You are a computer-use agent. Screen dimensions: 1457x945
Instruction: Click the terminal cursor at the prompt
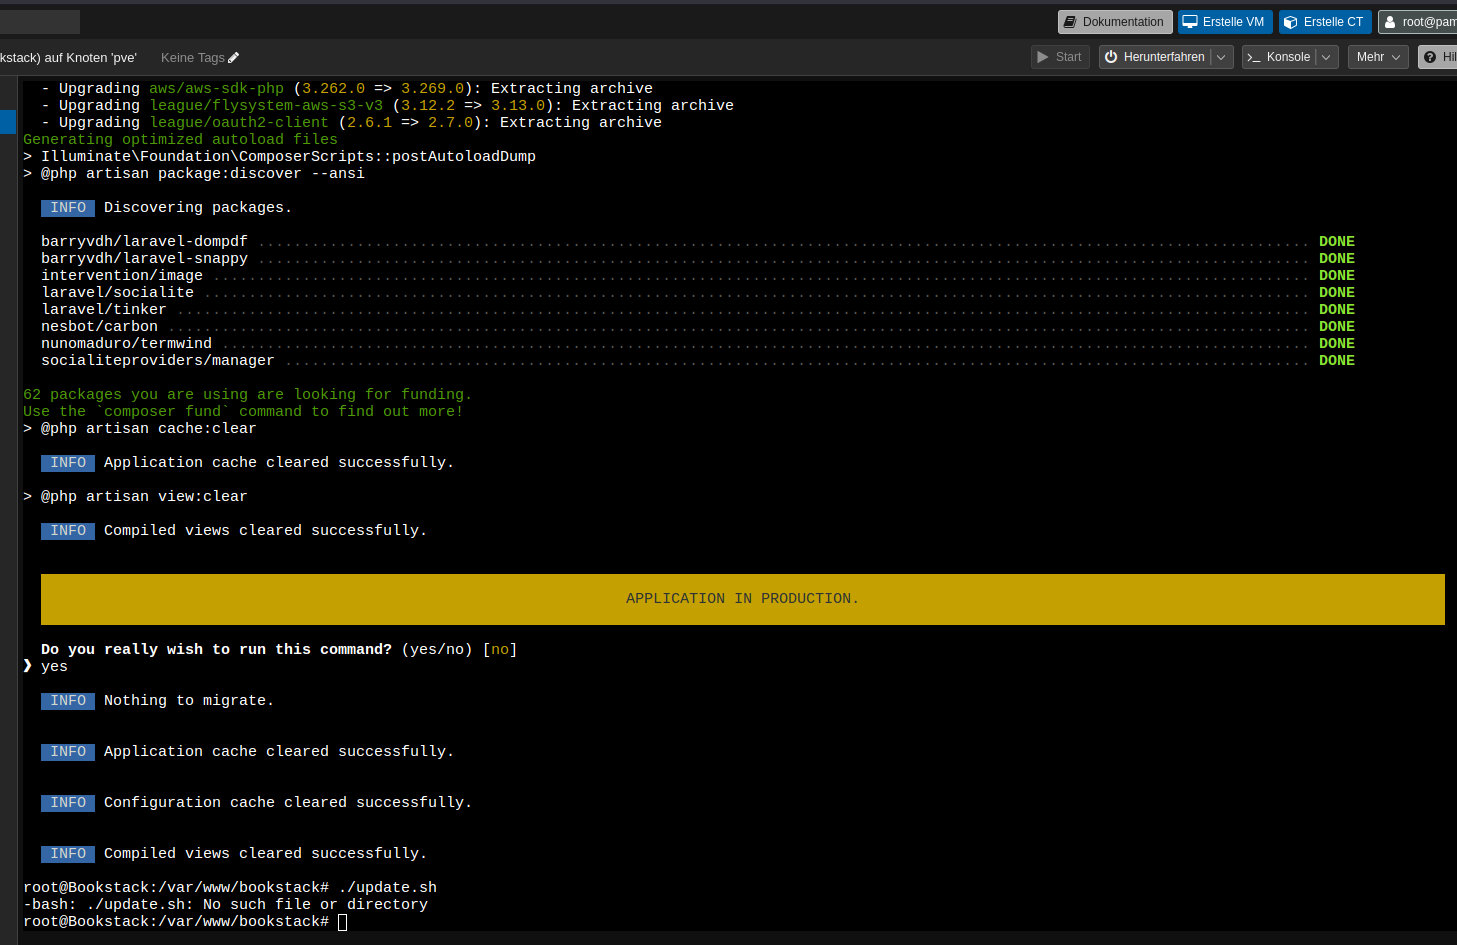point(342,922)
